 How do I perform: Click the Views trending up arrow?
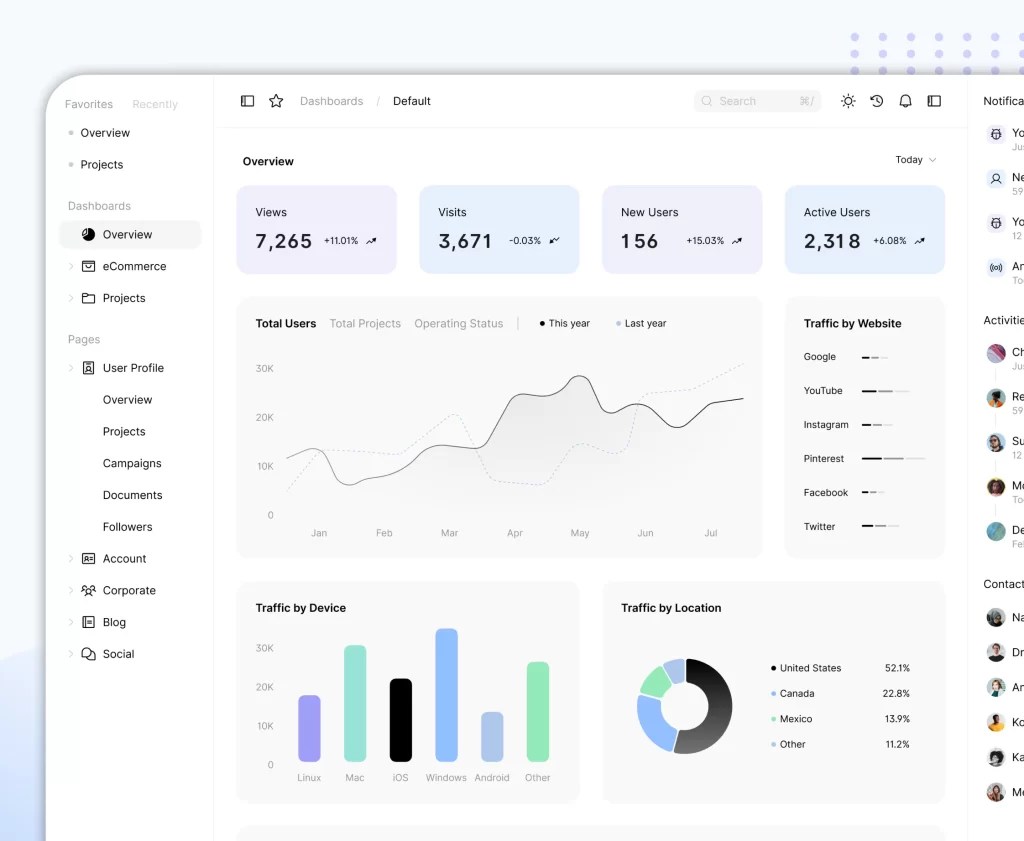[372, 241]
